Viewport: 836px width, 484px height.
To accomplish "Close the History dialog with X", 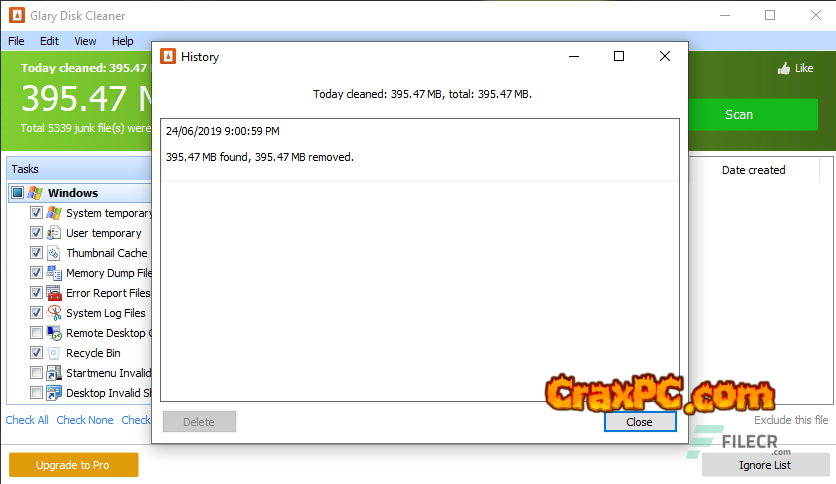I will (x=664, y=56).
